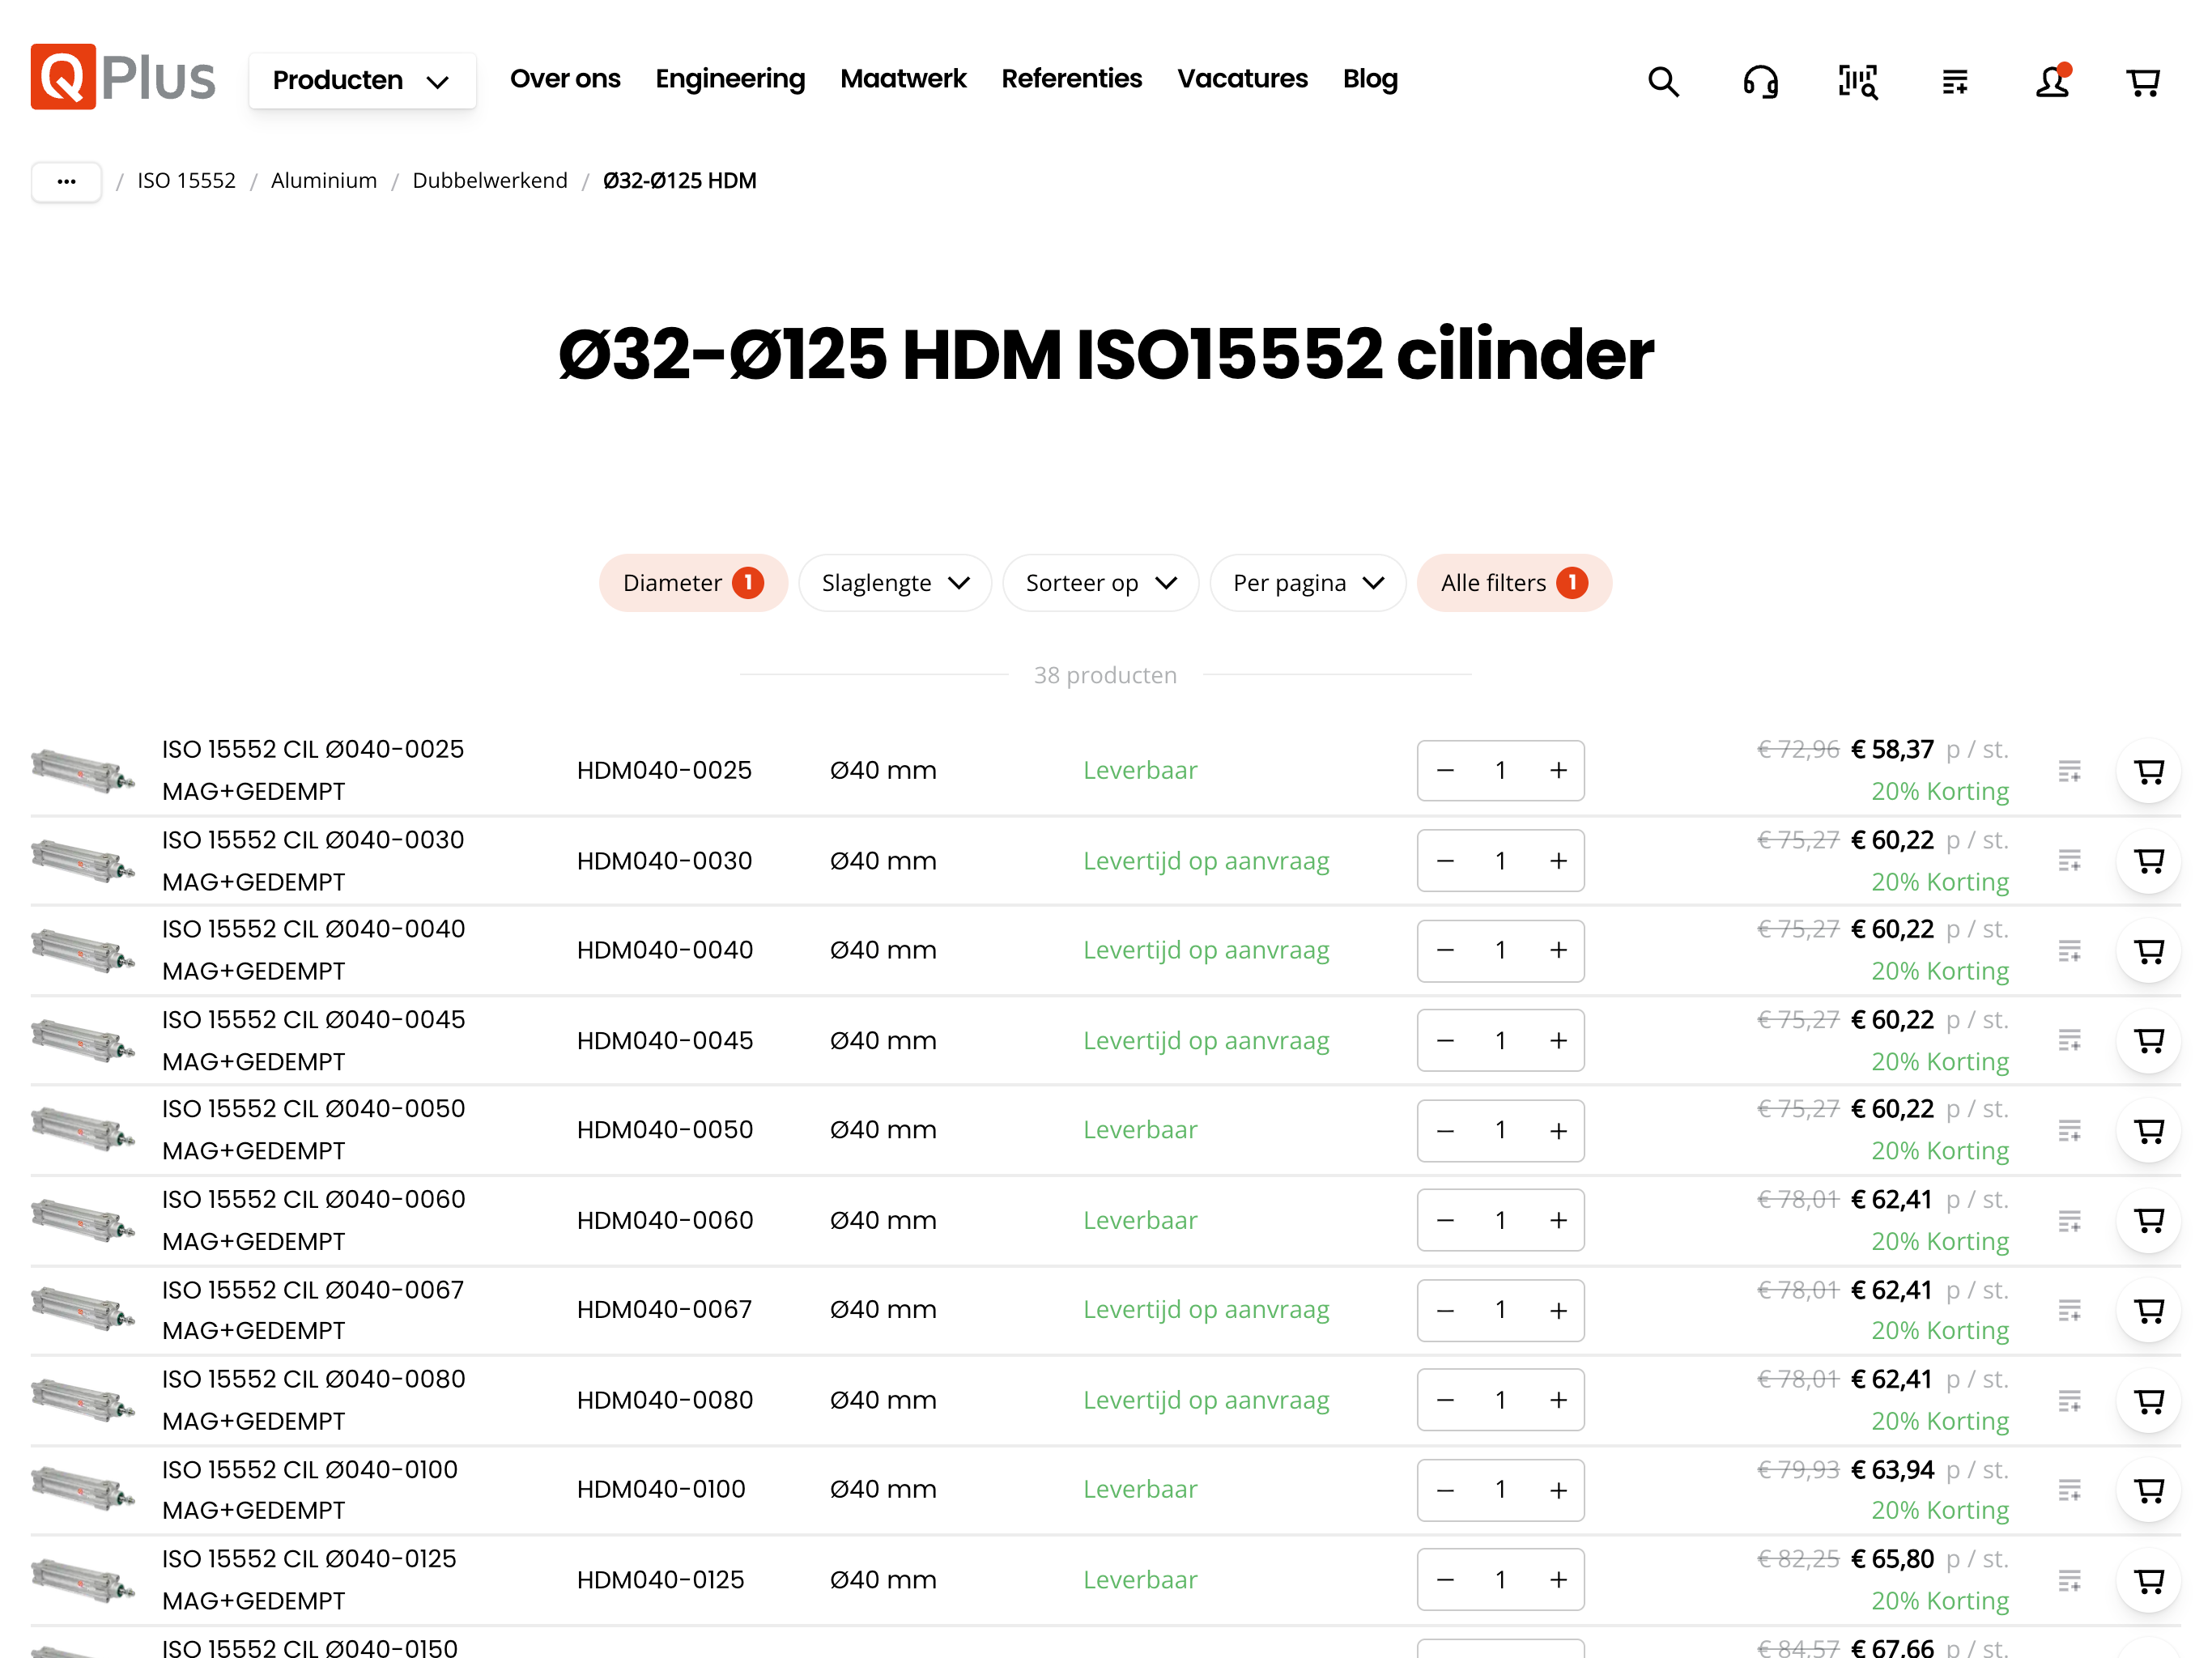Open the Sorteer op dropdown
2212x1658 pixels.
point(1100,583)
